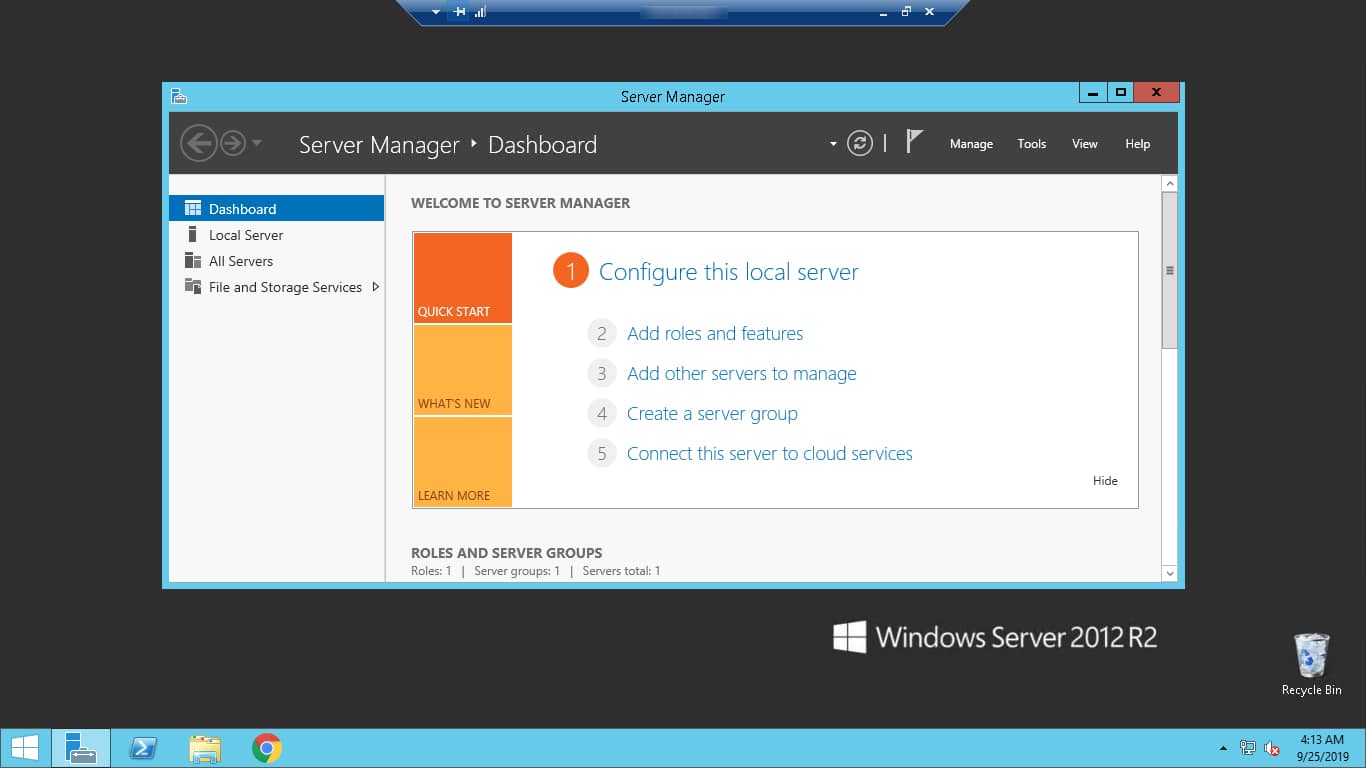Open the Recycle Bin desktop icon
Viewport: 1366px width, 768px height.
[x=1311, y=664]
